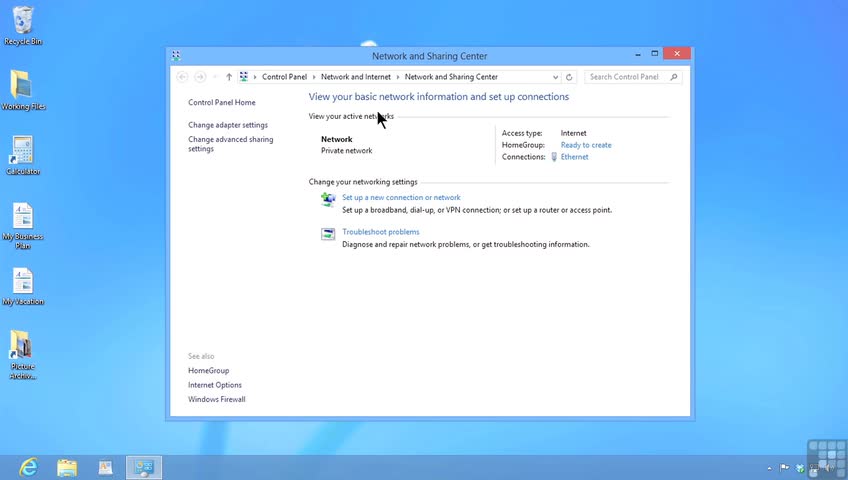Click the forward navigation arrow
Viewport: 848px width, 480px height.
(200, 77)
